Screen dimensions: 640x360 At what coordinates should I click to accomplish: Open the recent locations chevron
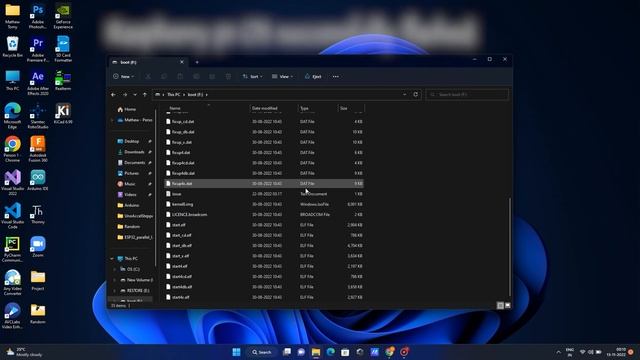click(x=135, y=95)
